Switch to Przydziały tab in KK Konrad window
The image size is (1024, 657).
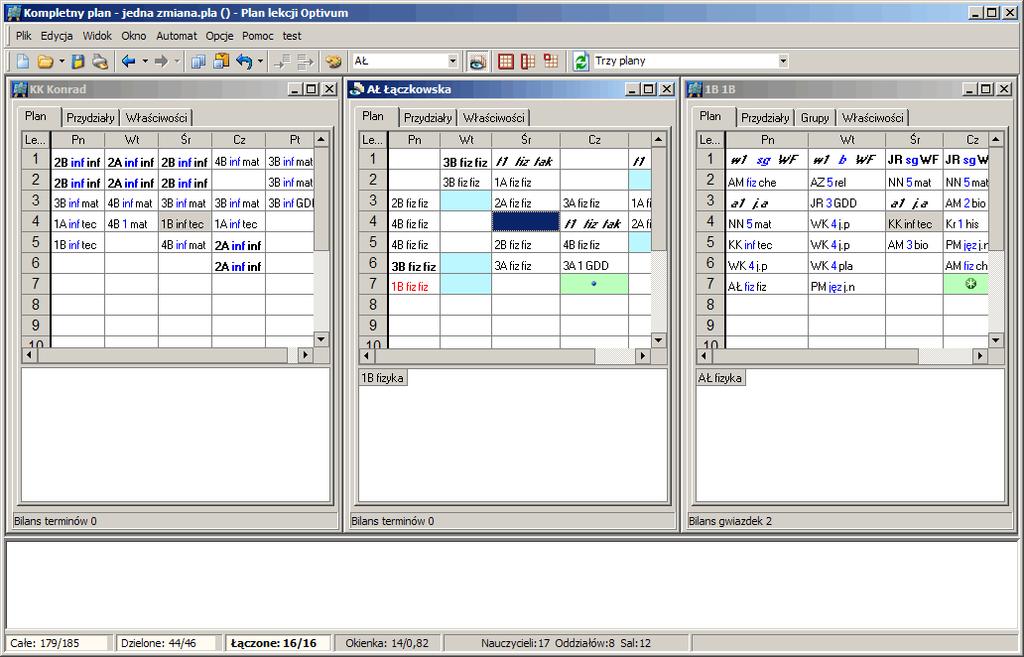pyautogui.click(x=90, y=118)
